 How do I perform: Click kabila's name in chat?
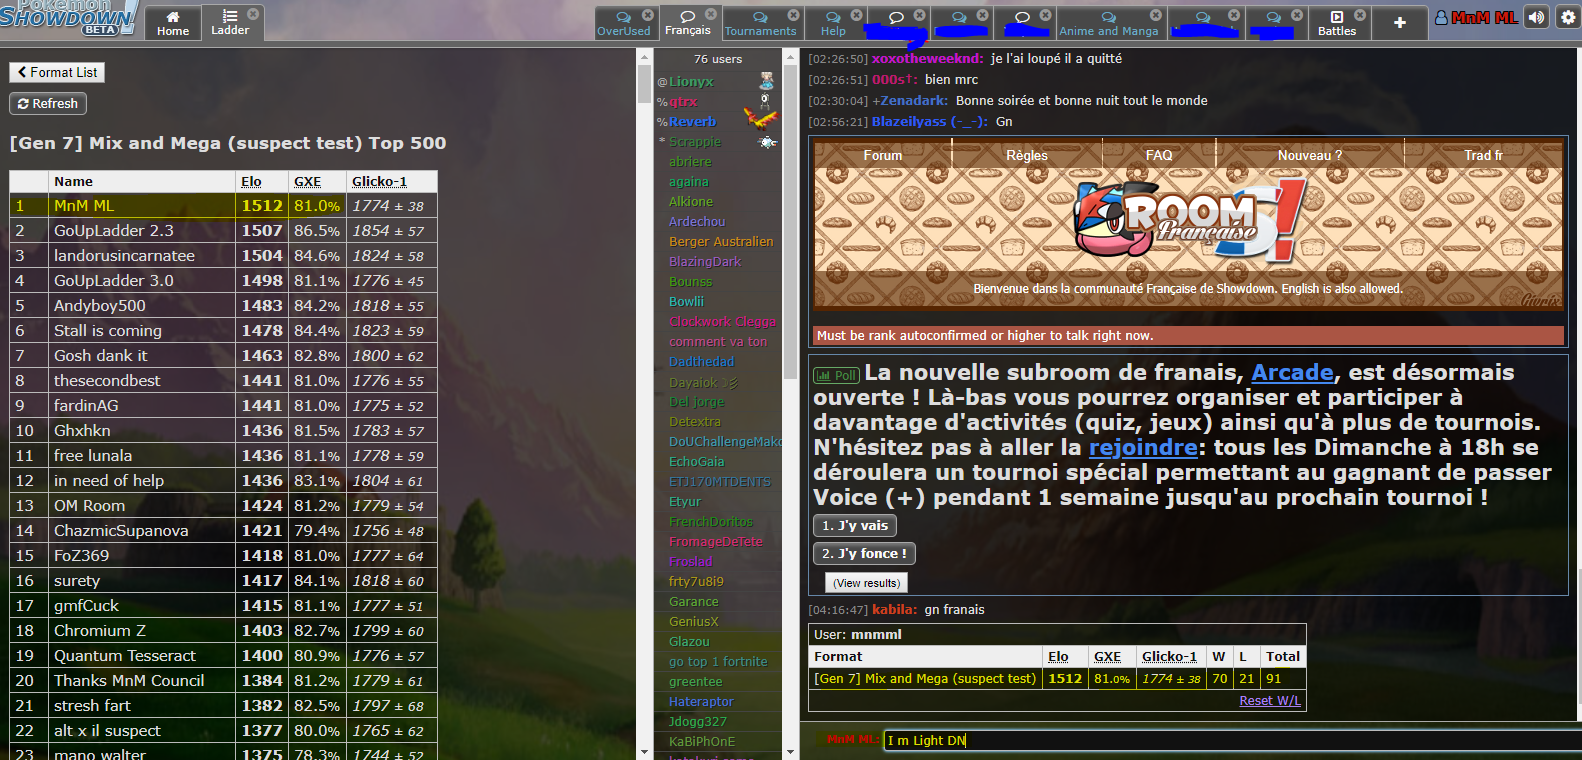pyautogui.click(x=894, y=610)
